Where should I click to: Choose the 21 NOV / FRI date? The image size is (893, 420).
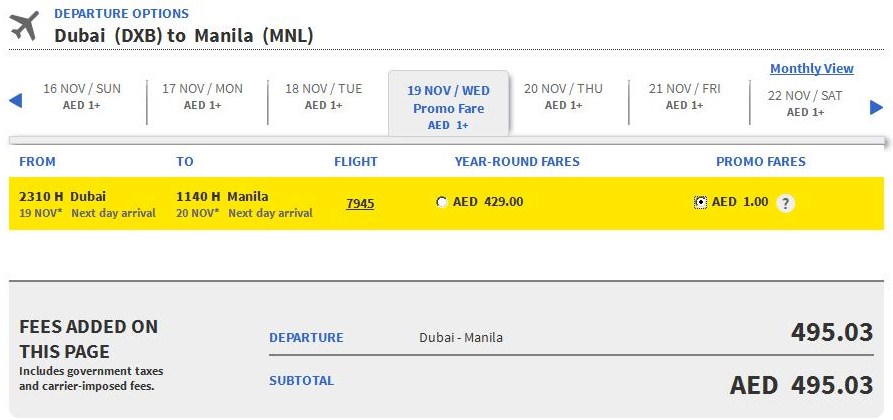pyautogui.click(x=685, y=96)
